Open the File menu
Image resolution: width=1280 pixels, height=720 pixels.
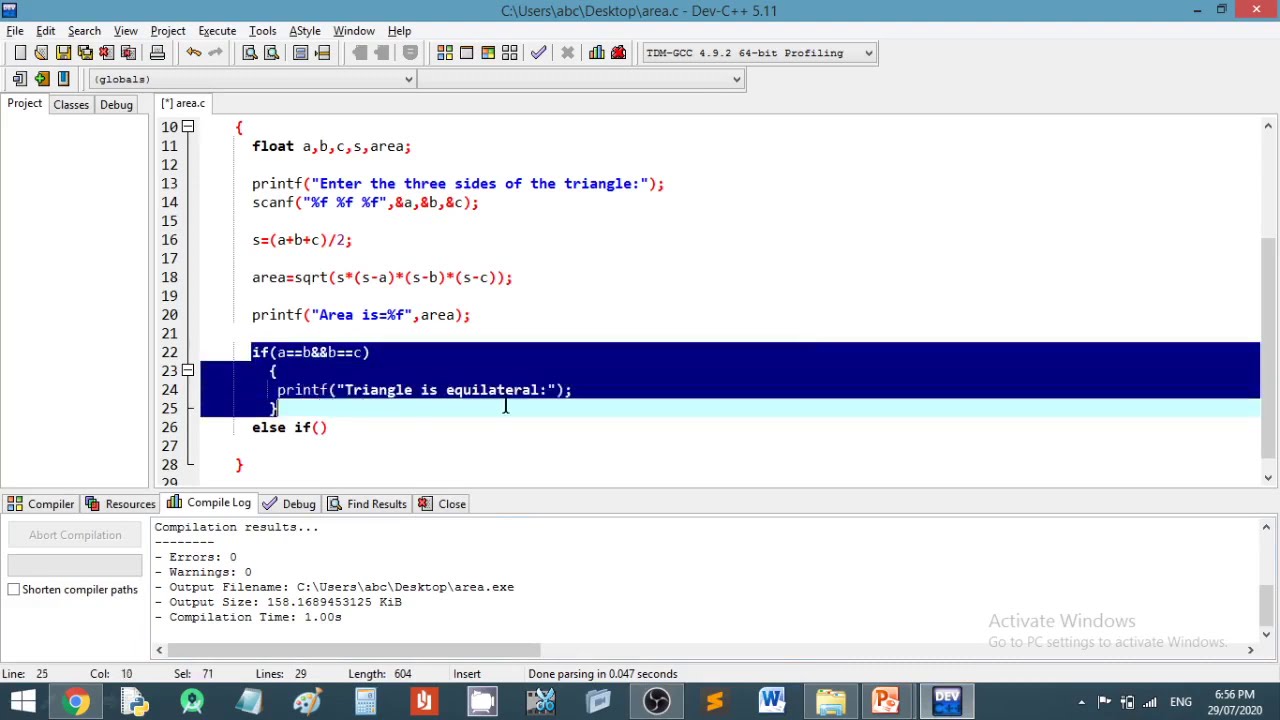point(15,31)
